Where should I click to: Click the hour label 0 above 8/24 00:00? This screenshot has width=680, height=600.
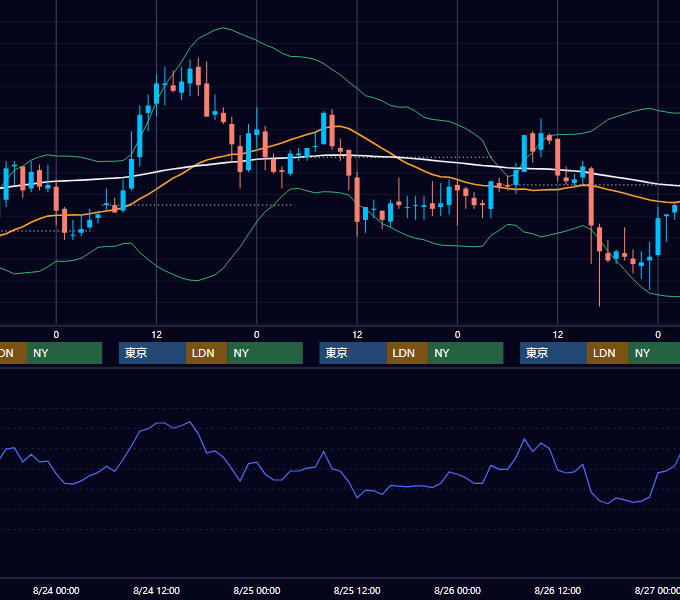pos(56,335)
